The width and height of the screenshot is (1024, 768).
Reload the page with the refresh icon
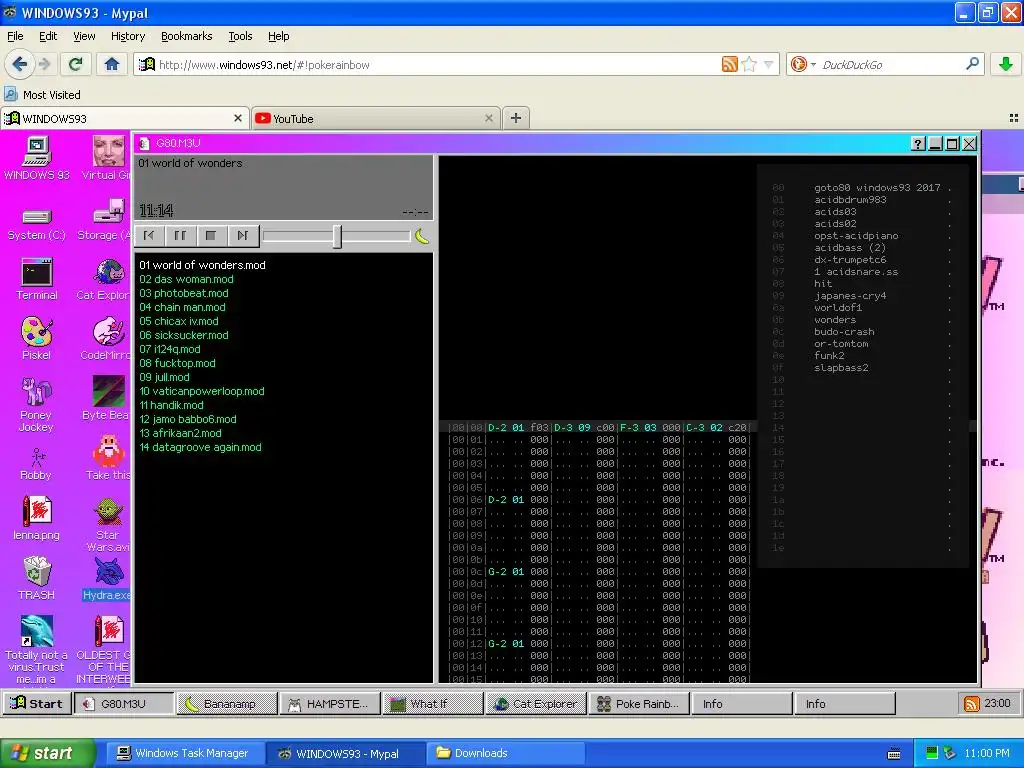click(76, 64)
